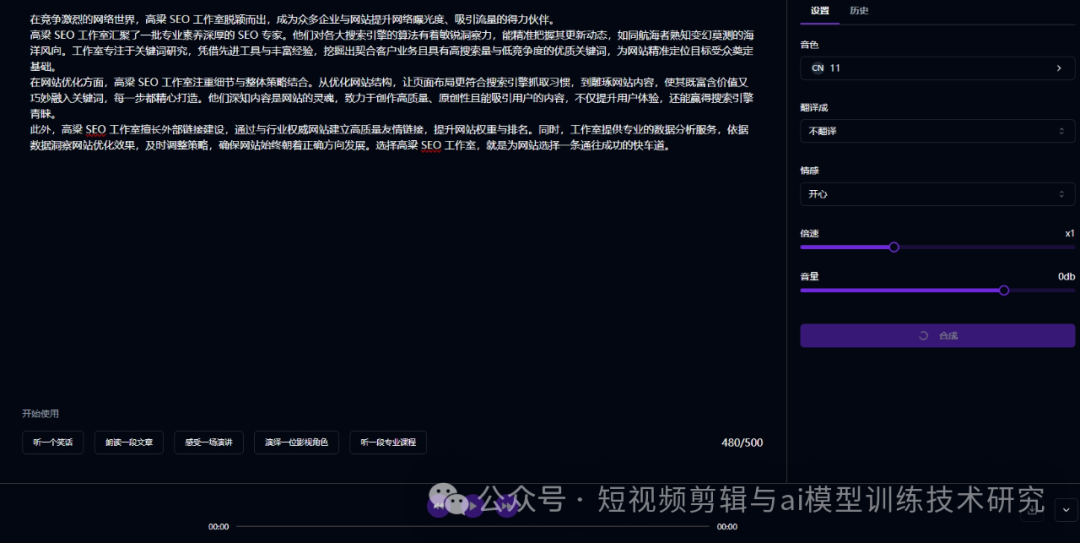Open the 音色 voice selector showing CN 11

pyautogui.click(x=937, y=68)
